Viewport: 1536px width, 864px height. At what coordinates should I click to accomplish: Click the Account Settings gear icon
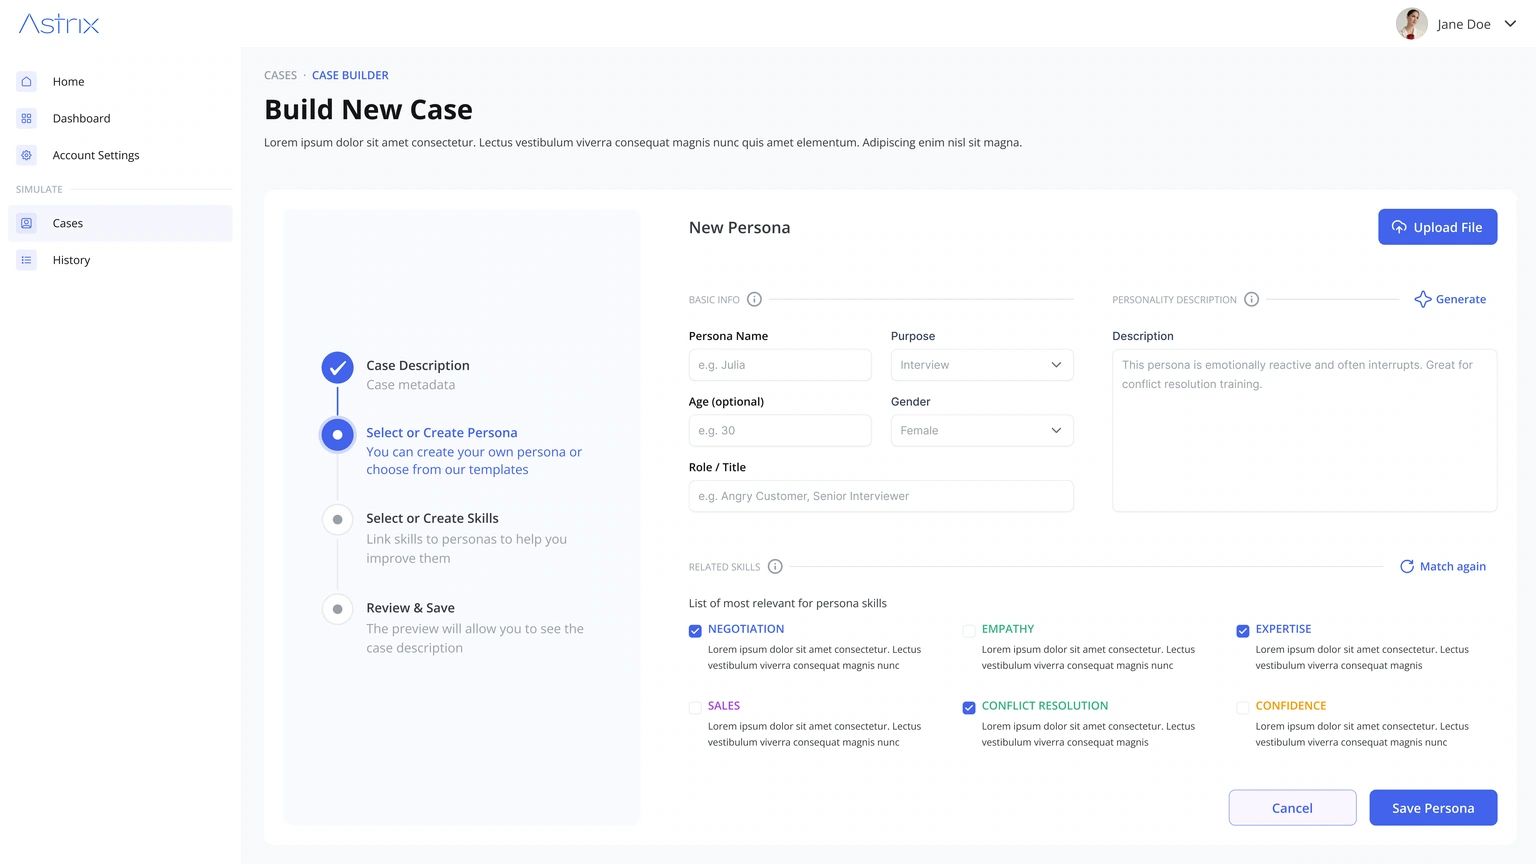click(x=27, y=155)
